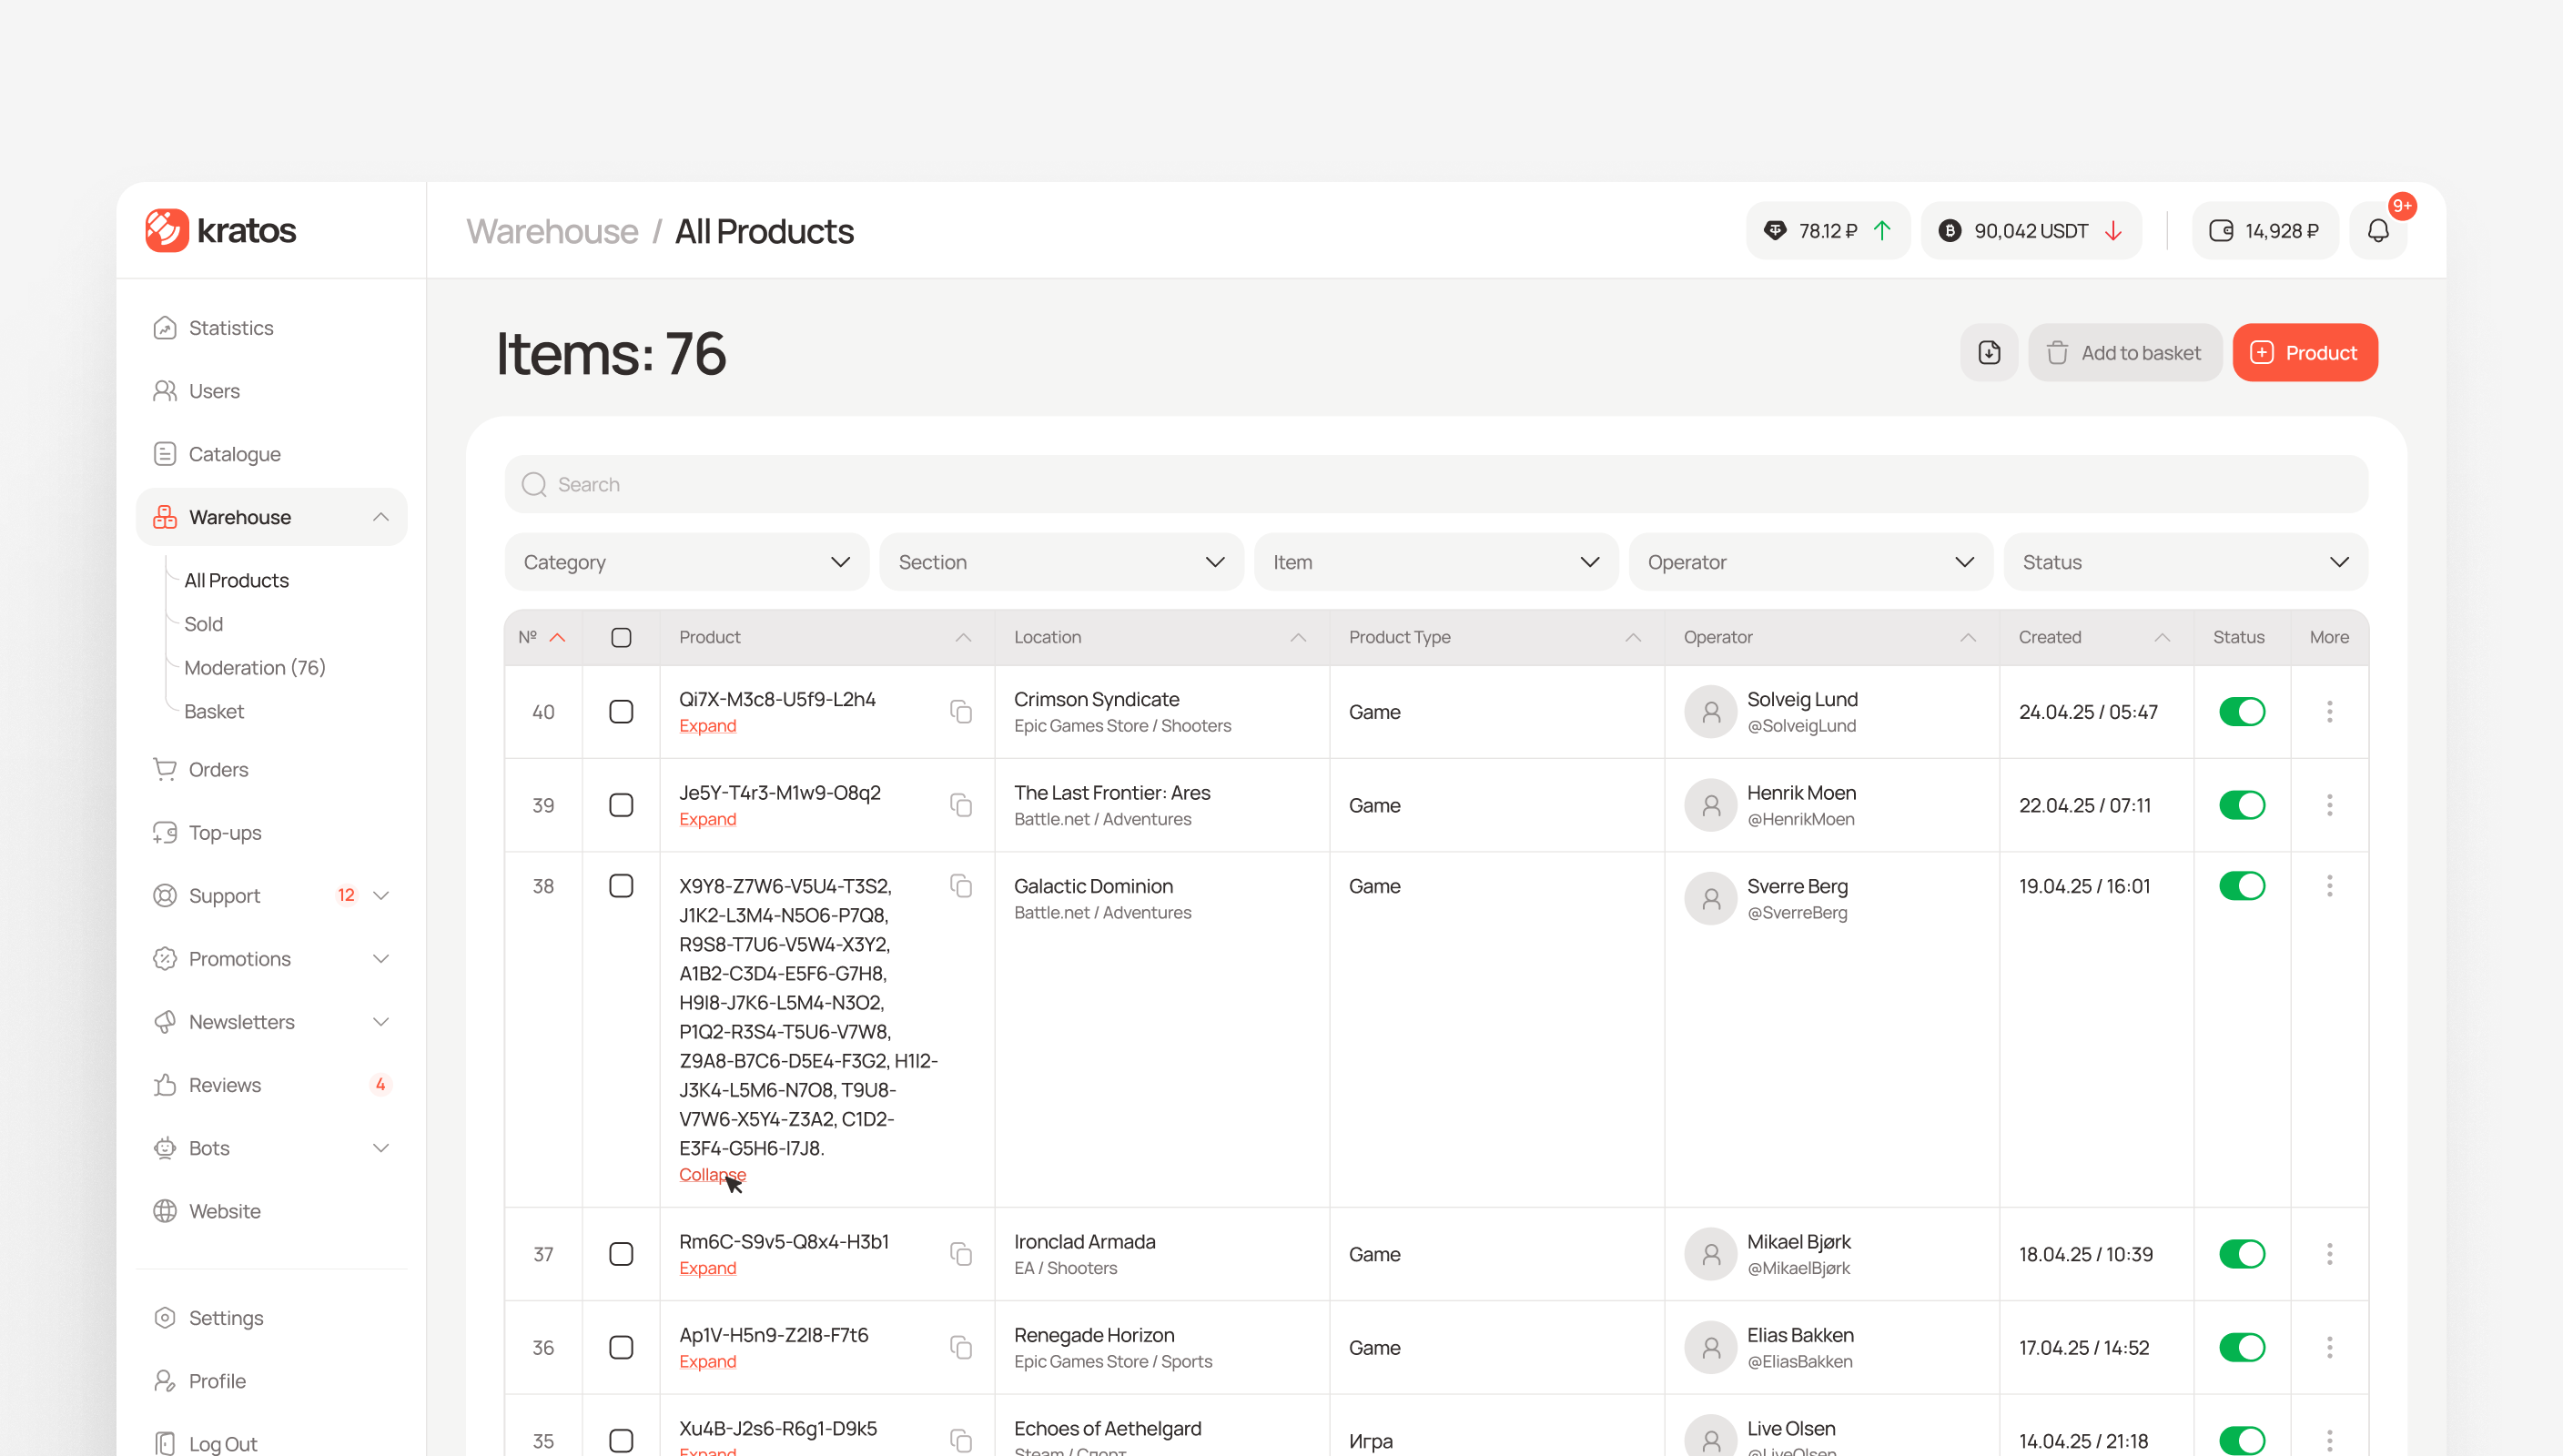Open the Category filter dropdown
The width and height of the screenshot is (2563, 1456).
pyautogui.click(x=687, y=562)
